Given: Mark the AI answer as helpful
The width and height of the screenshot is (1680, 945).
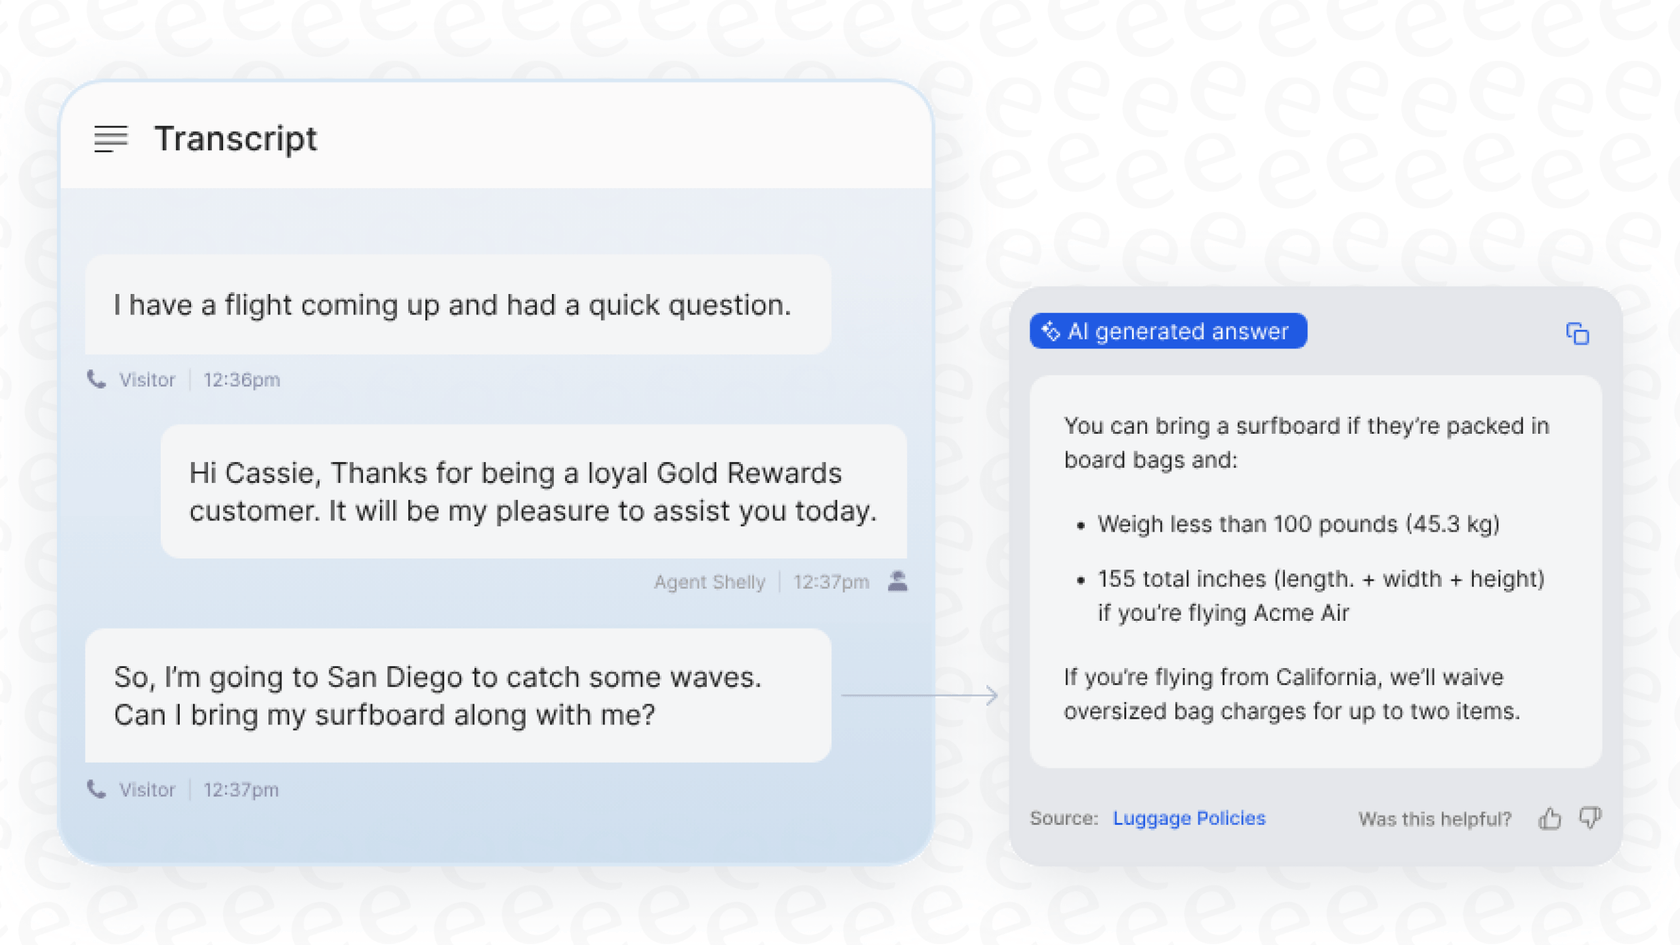Looking at the screenshot, I should [x=1549, y=818].
